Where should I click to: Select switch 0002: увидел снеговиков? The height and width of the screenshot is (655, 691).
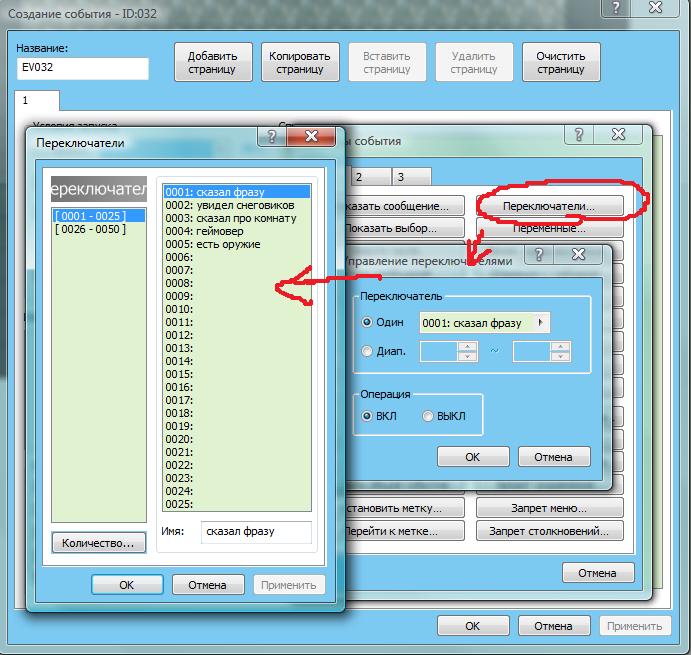point(230,205)
